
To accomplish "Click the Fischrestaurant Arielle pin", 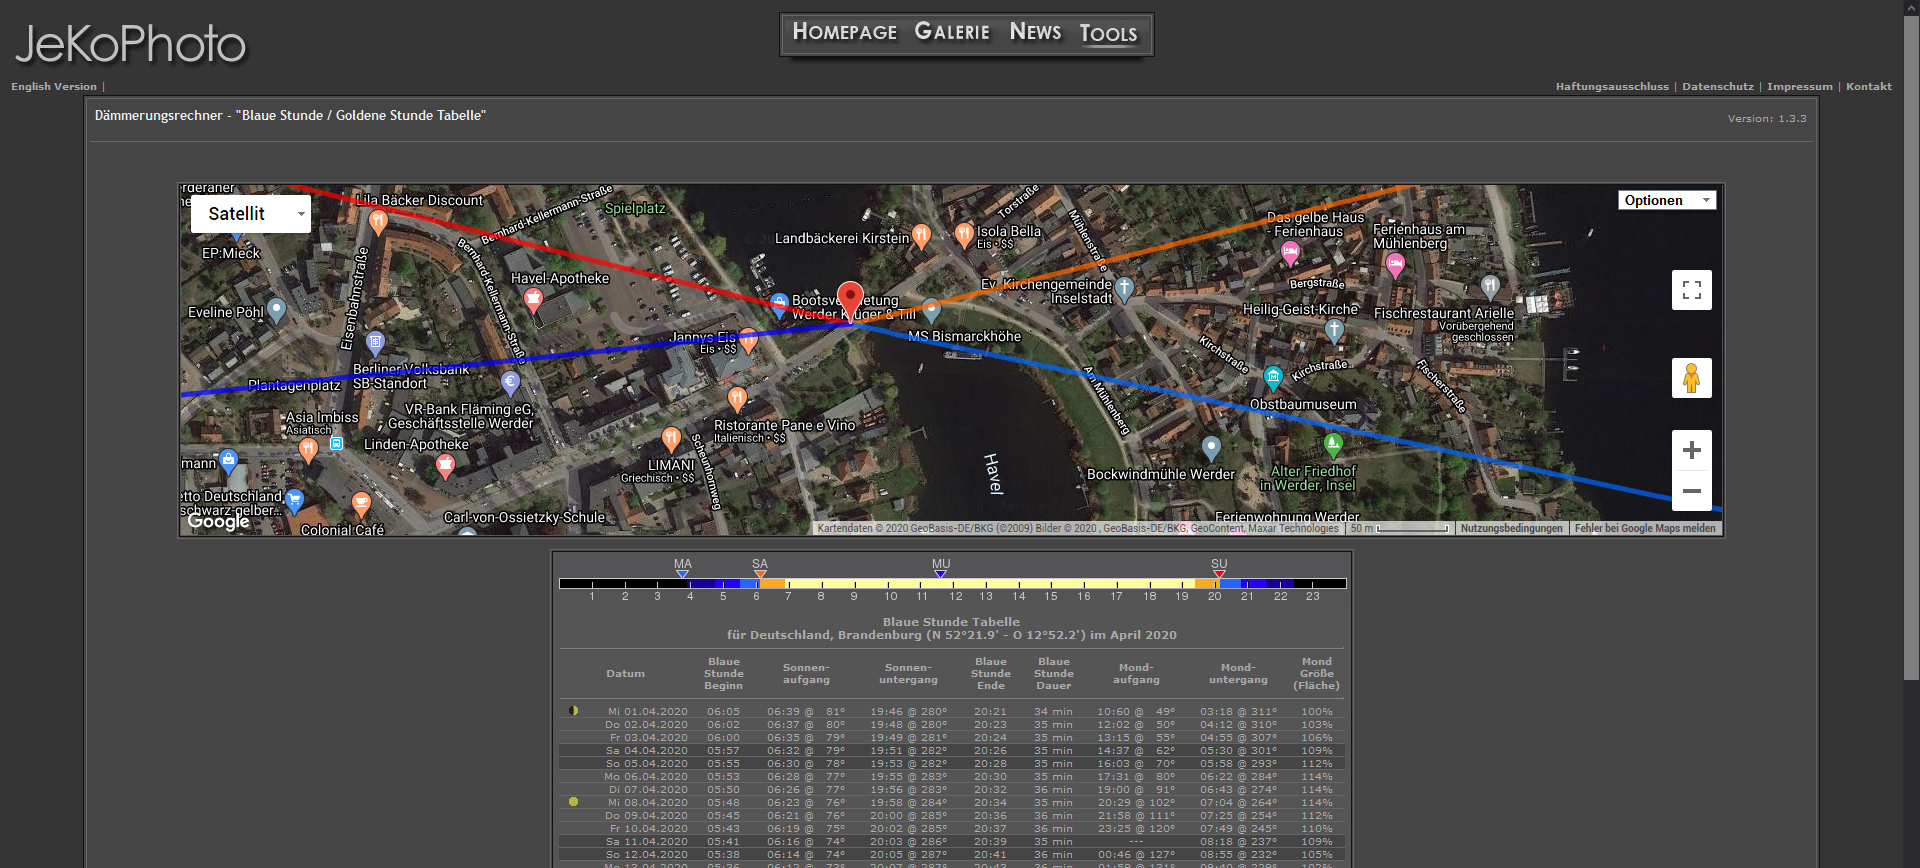I will pyautogui.click(x=1490, y=288).
